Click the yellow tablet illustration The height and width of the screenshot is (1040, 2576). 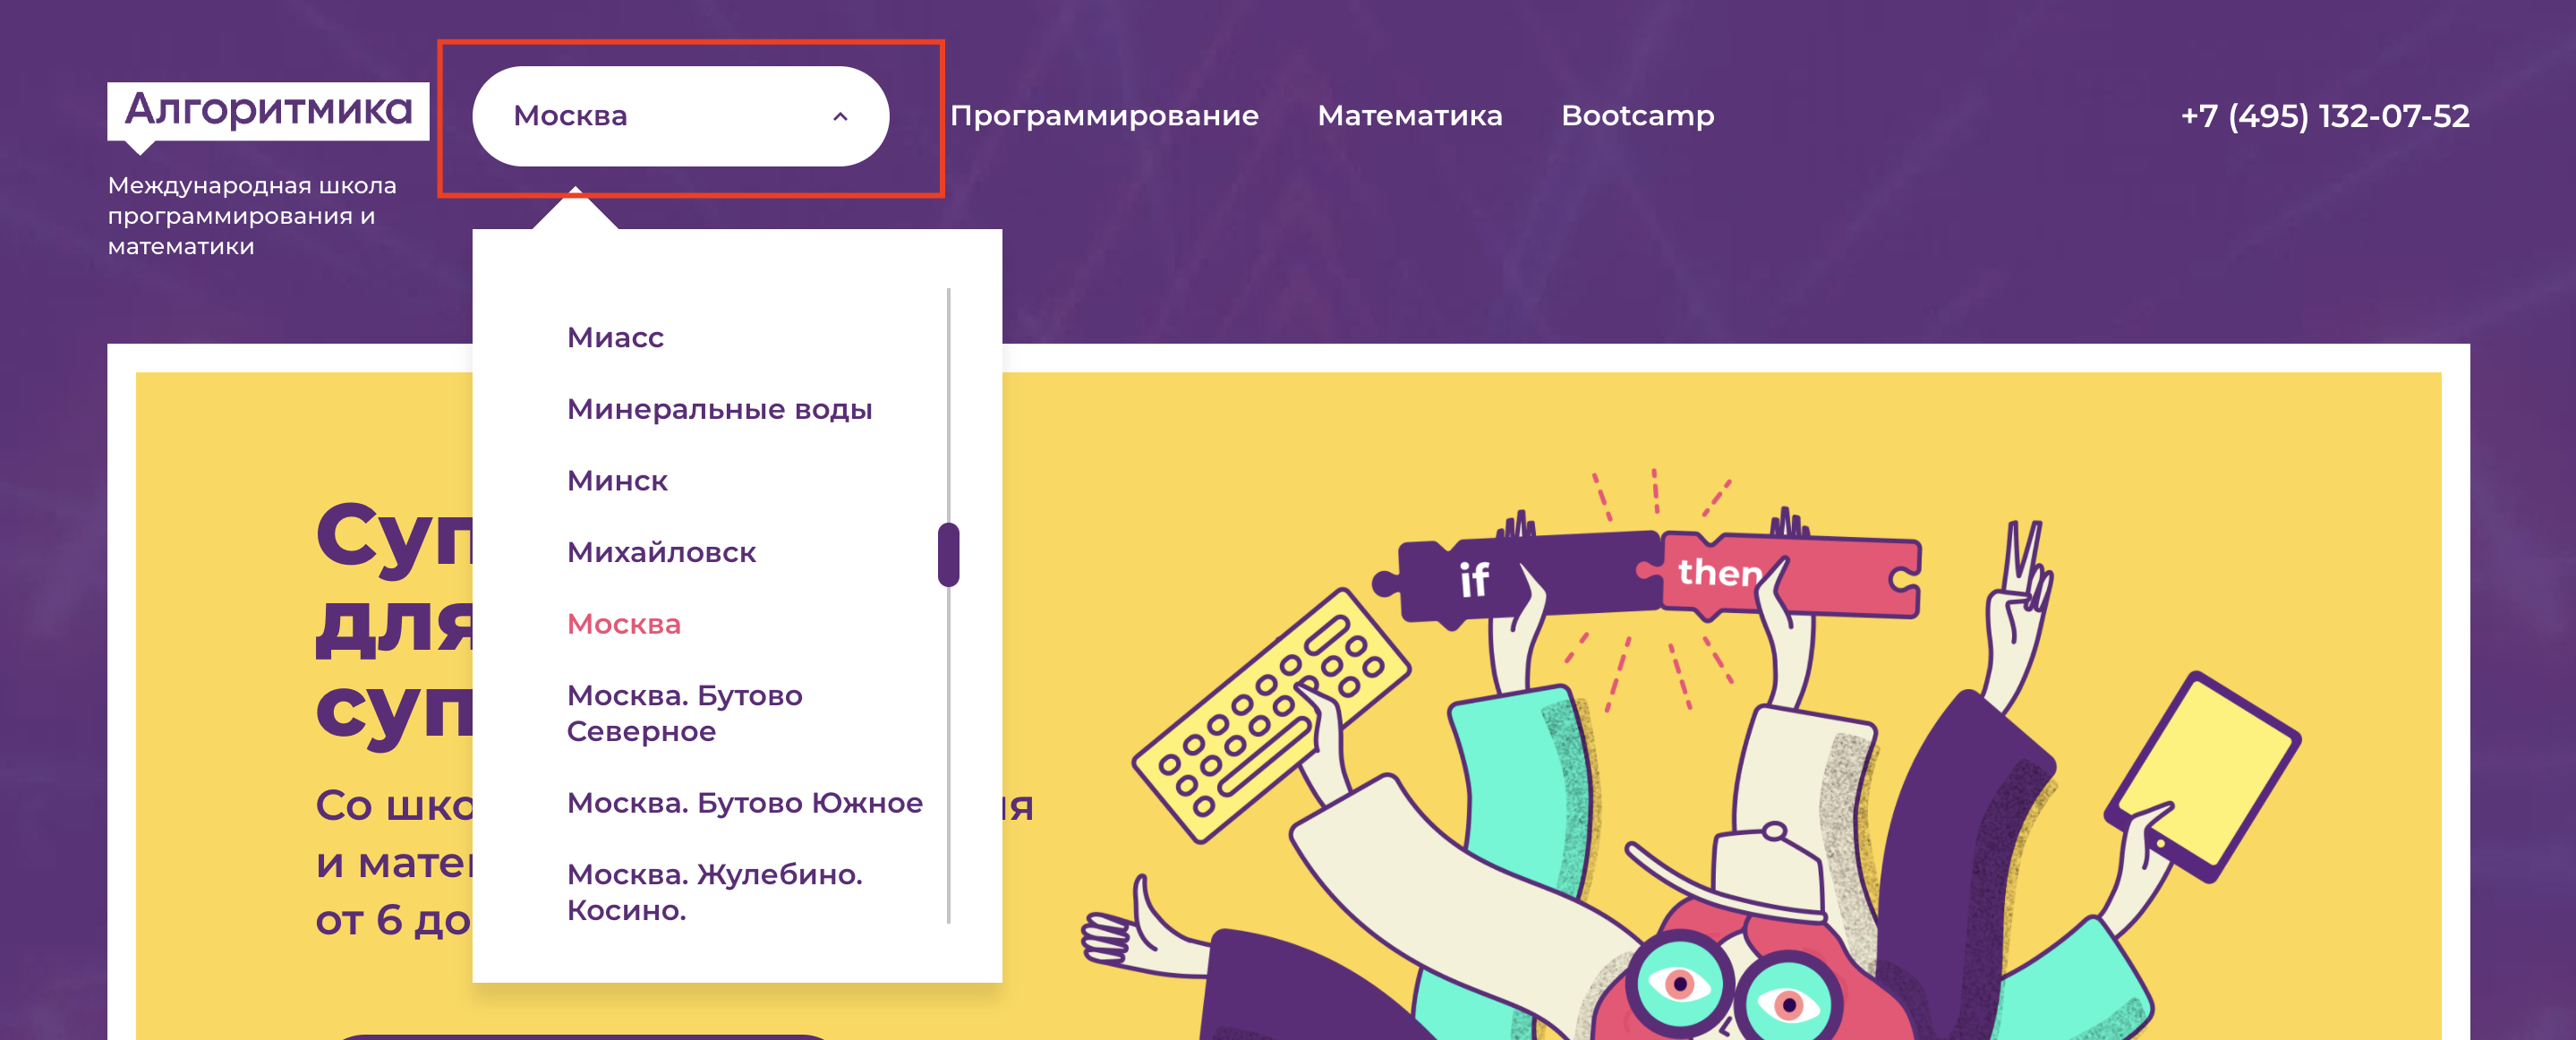pyautogui.click(x=2202, y=776)
